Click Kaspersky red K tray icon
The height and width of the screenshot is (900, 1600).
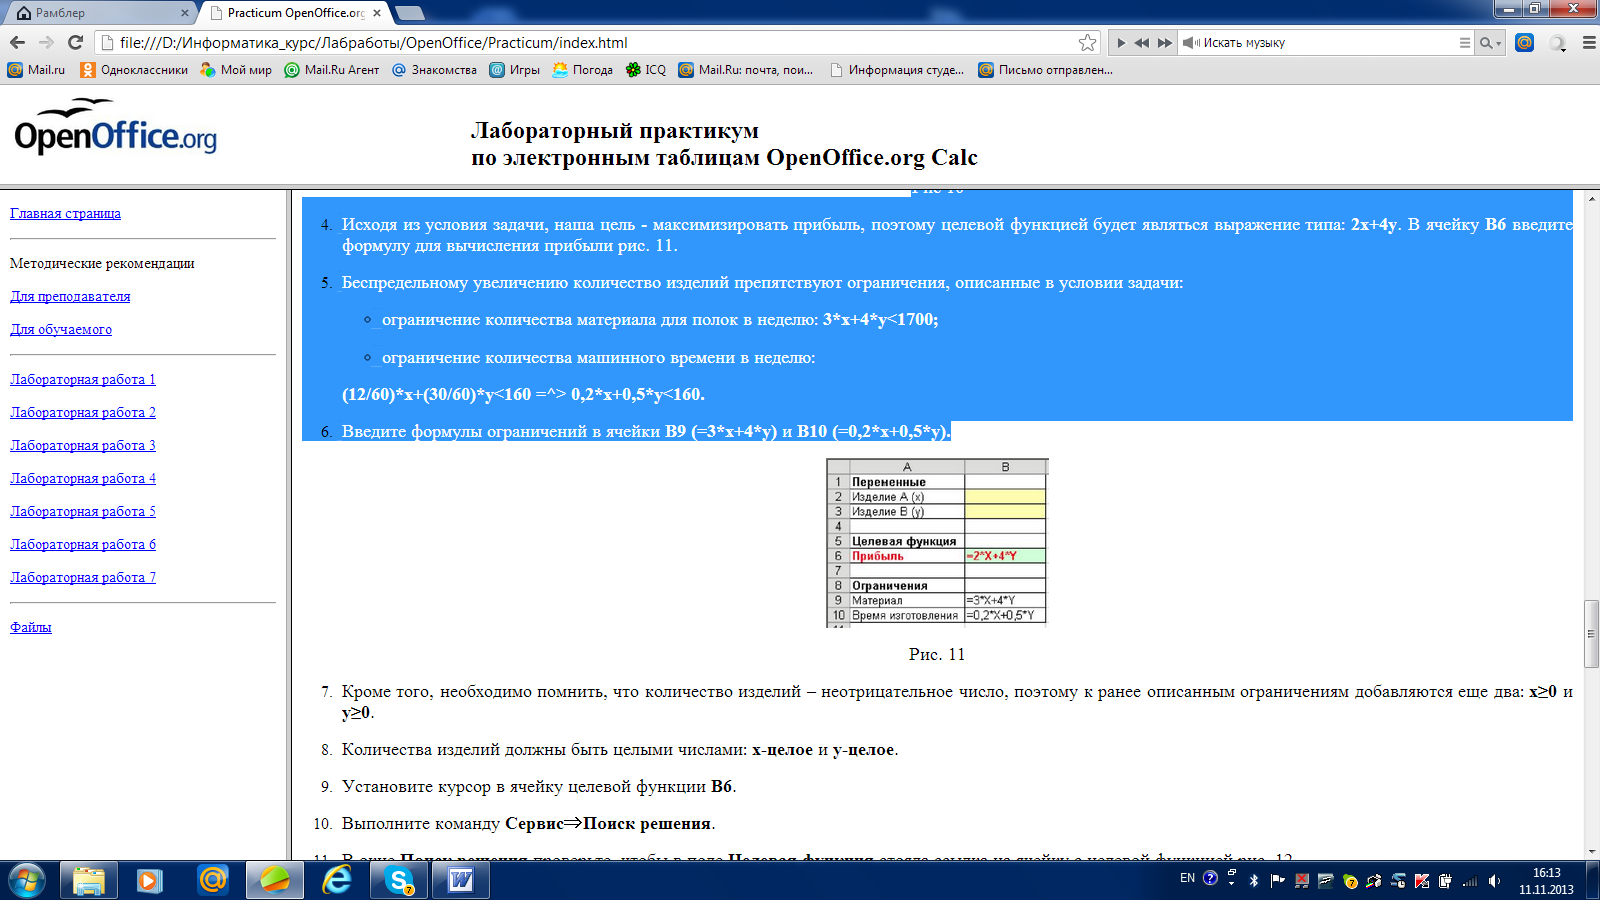click(x=1422, y=881)
